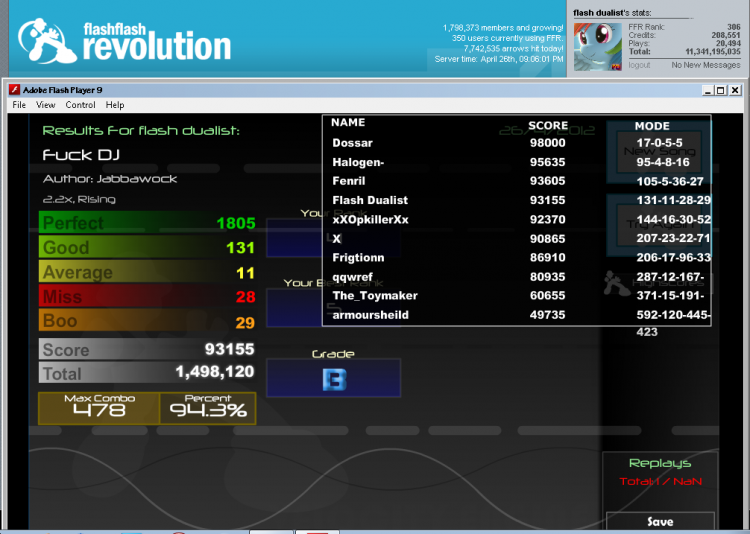The height and width of the screenshot is (534, 750).
Task: Open the Help menu
Action: [x=115, y=105]
